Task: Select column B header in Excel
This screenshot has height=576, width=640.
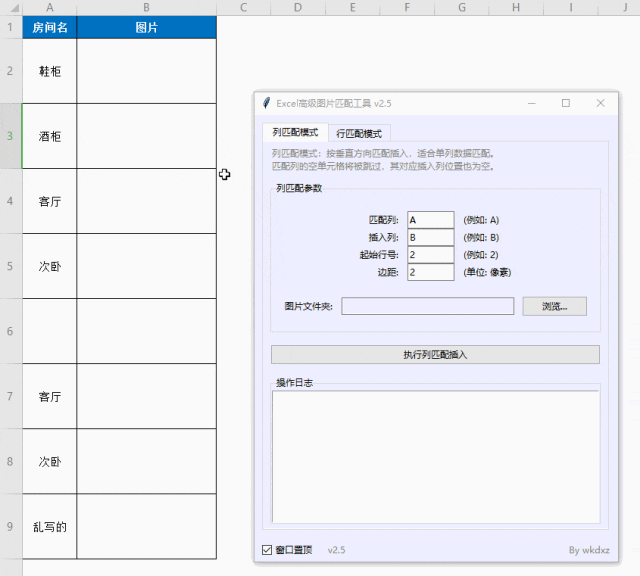Action: (147, 8)
